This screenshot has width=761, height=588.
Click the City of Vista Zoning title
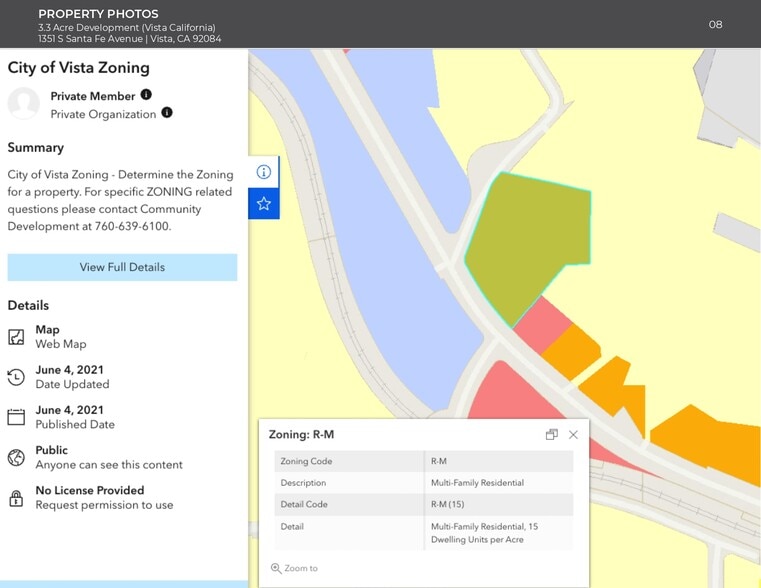[x=79, y=68]
